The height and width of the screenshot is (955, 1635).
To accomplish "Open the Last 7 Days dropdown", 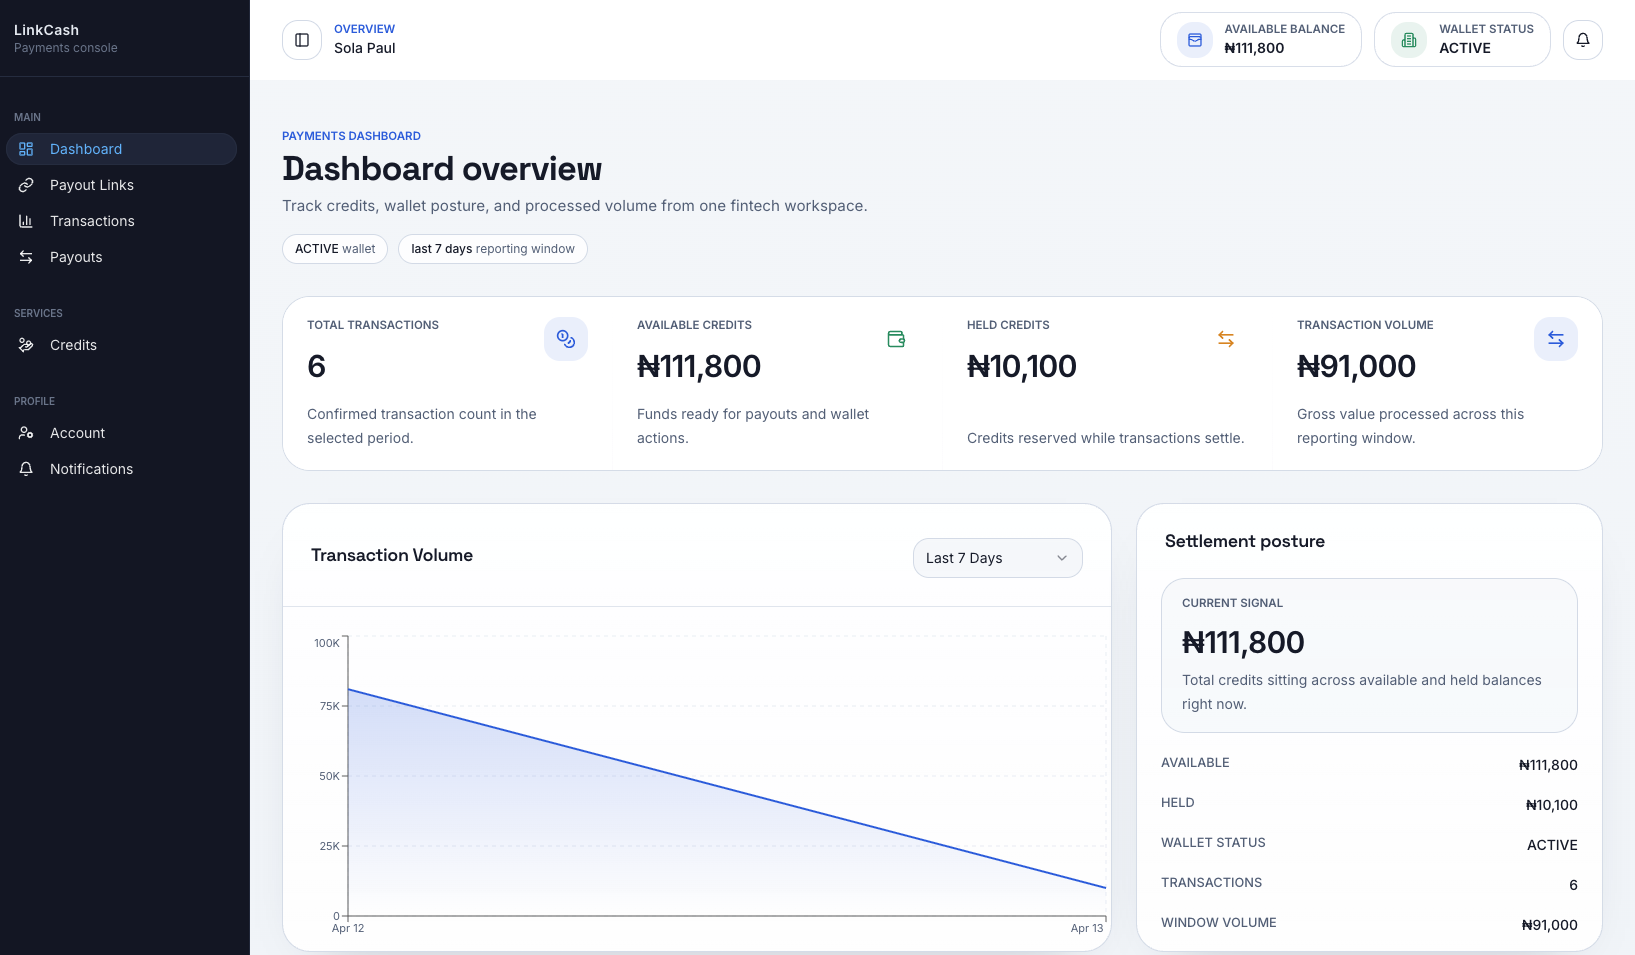I will click(996, 558).
